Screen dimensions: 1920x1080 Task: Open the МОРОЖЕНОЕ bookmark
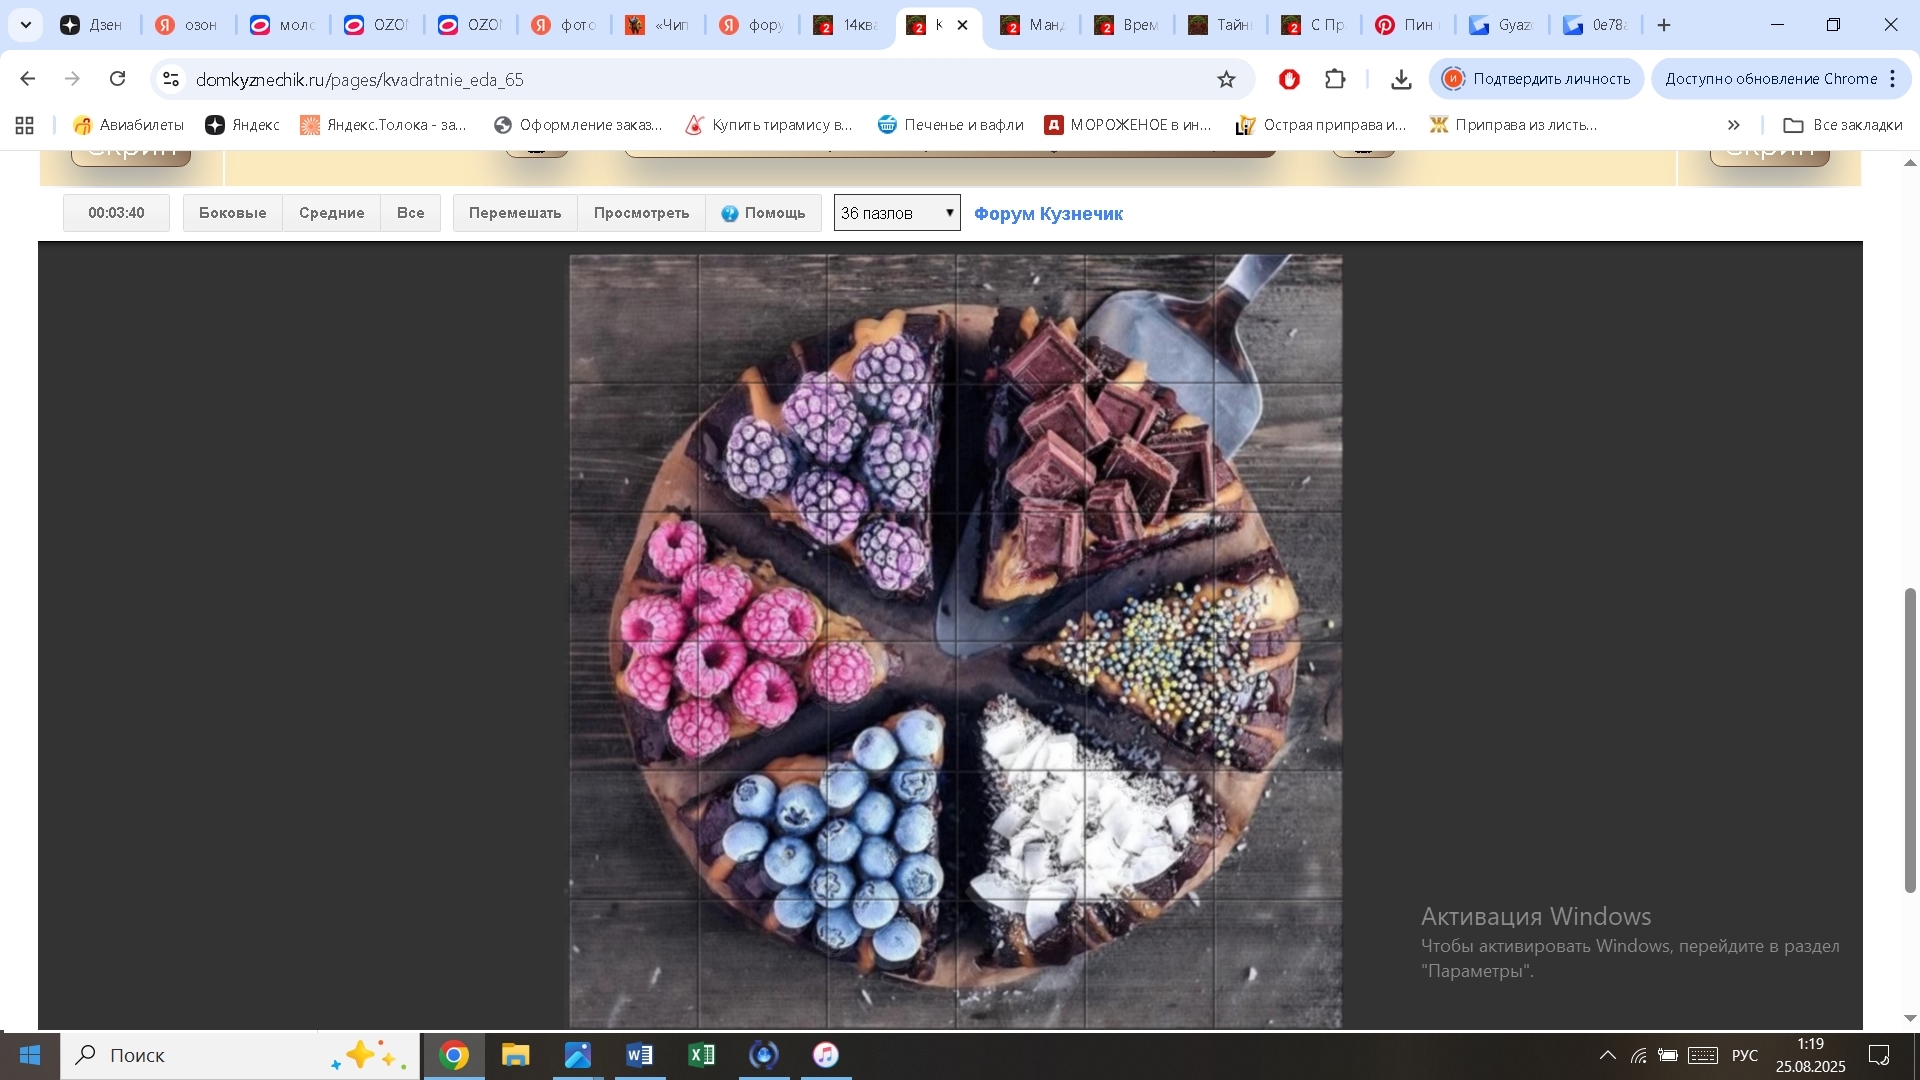pyautogui.click(x=1128, y=125)
